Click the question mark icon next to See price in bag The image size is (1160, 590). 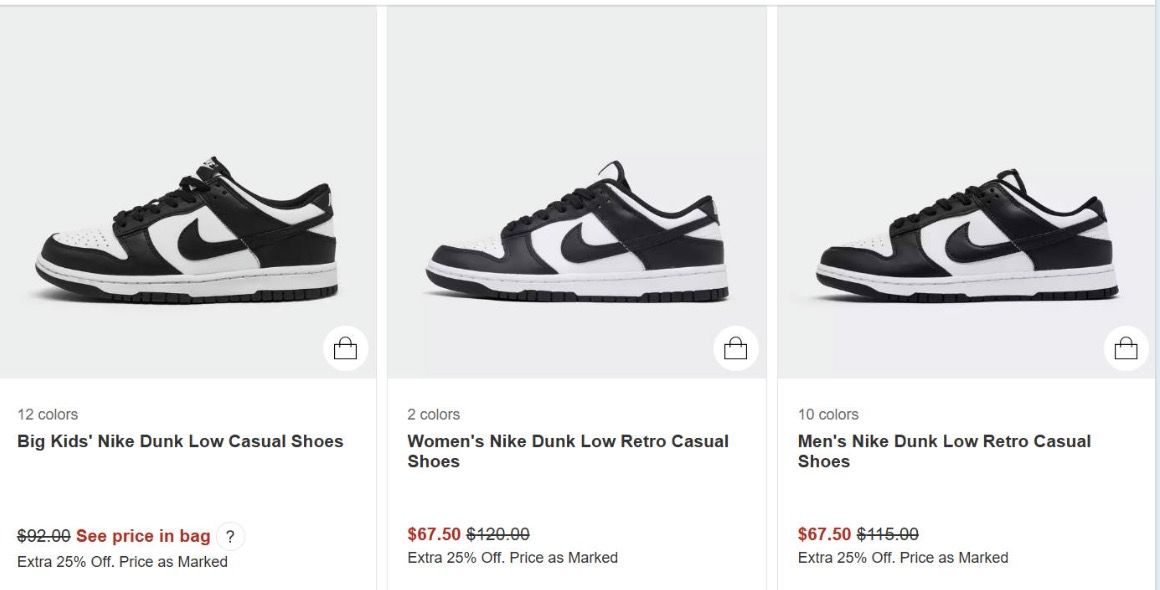230,536
